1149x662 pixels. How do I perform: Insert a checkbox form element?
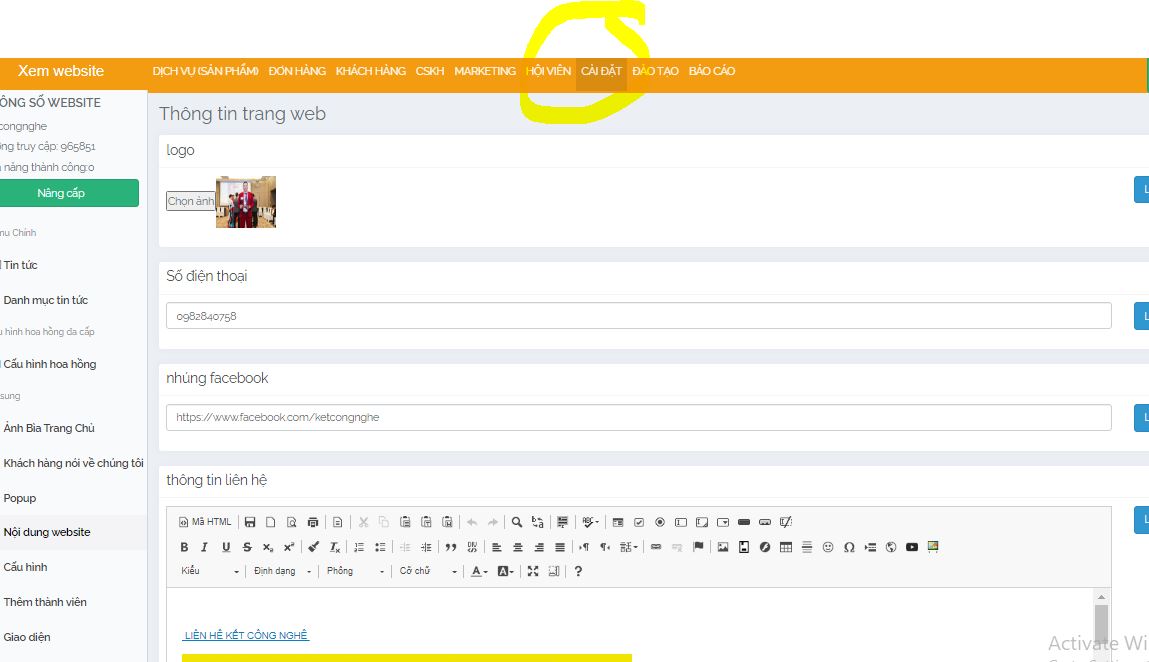point(639,522)
